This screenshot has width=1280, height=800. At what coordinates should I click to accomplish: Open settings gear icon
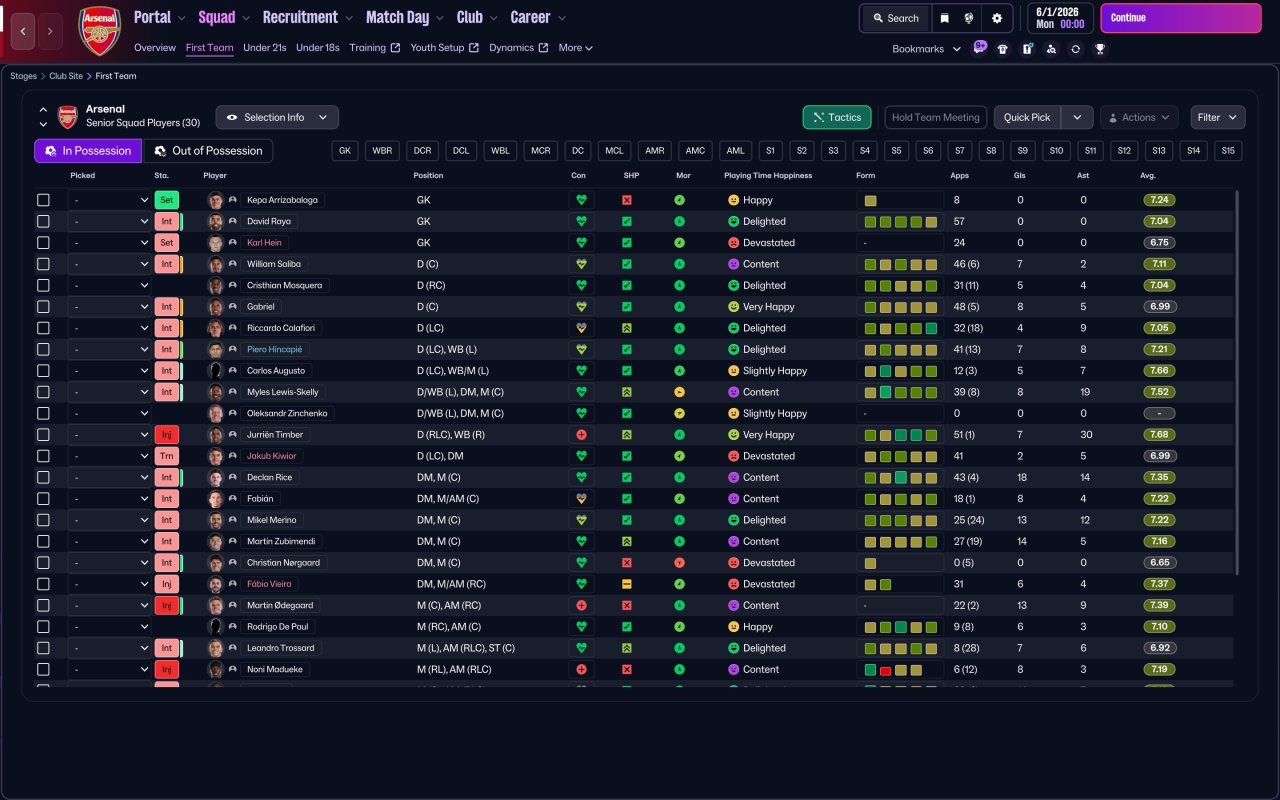click(x=996, y=18)
